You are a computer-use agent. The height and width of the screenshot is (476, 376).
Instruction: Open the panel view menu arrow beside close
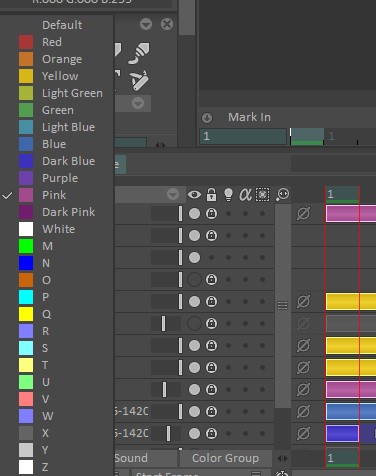coord(146,24)
